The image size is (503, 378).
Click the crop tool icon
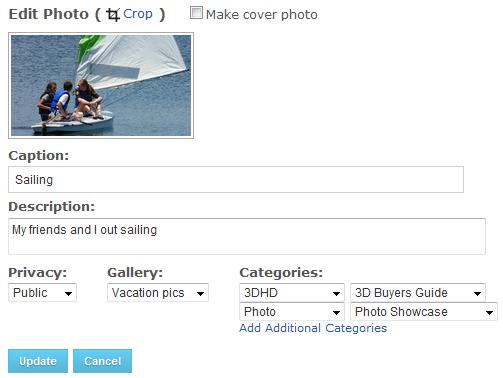pos(113,15)
